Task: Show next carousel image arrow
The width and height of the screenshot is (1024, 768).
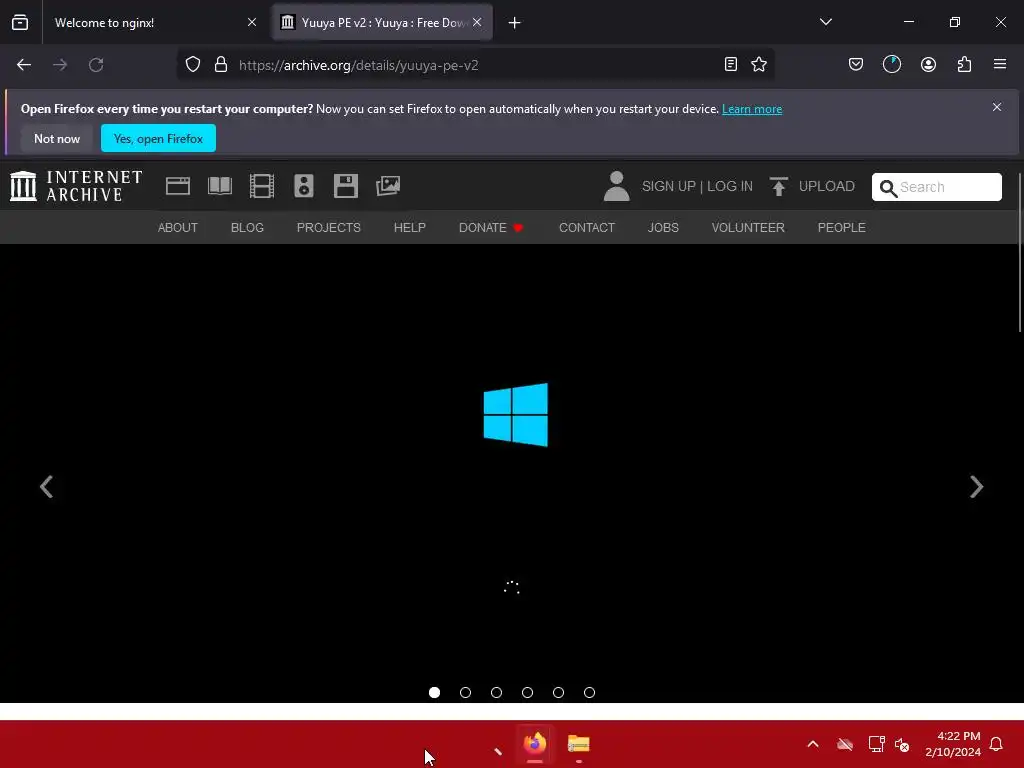Action: point(976,487)
